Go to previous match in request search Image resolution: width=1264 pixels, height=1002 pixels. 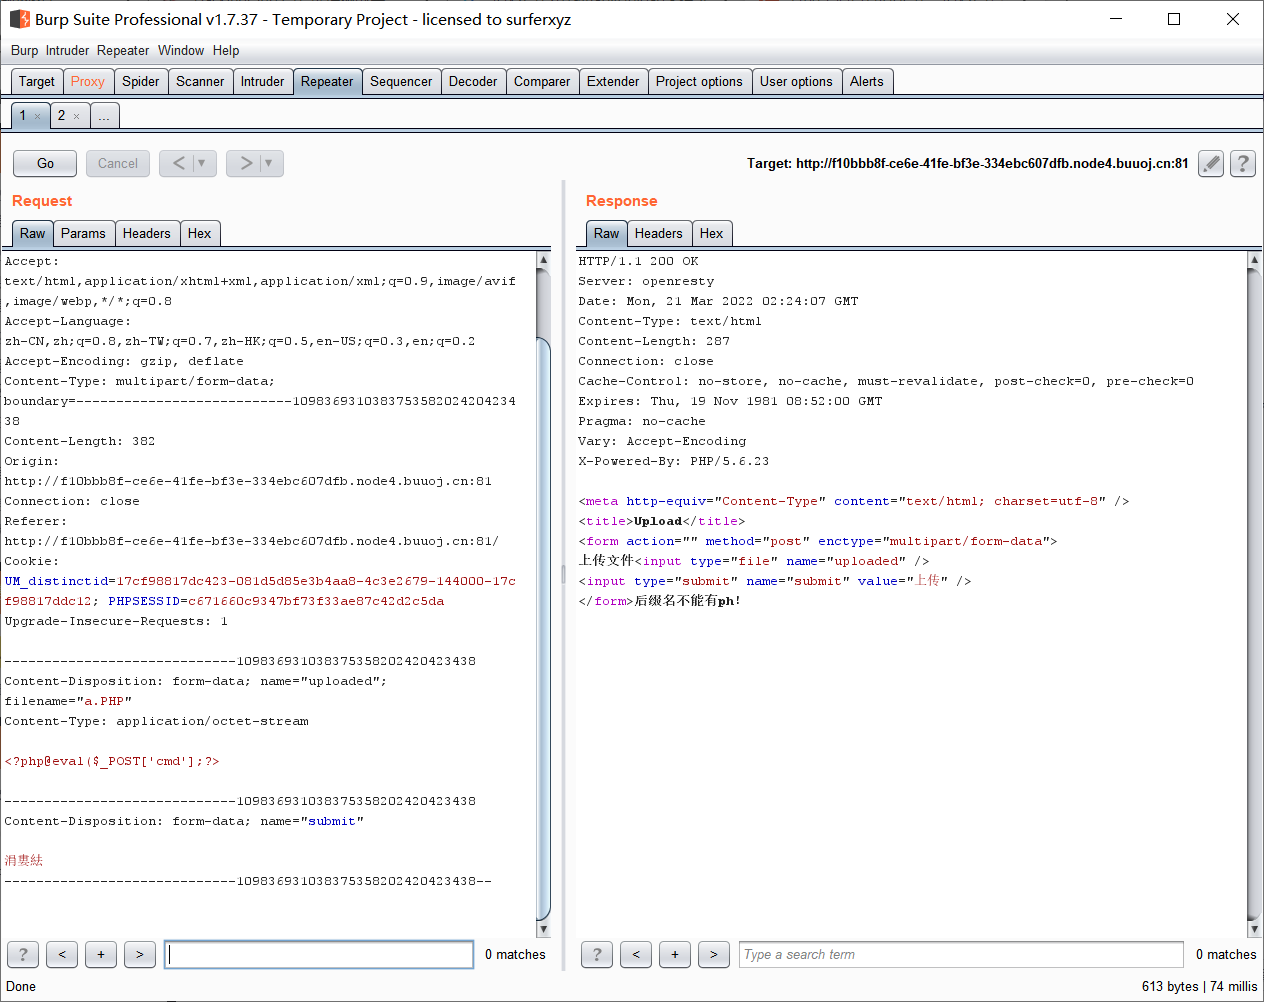[62, 955]
